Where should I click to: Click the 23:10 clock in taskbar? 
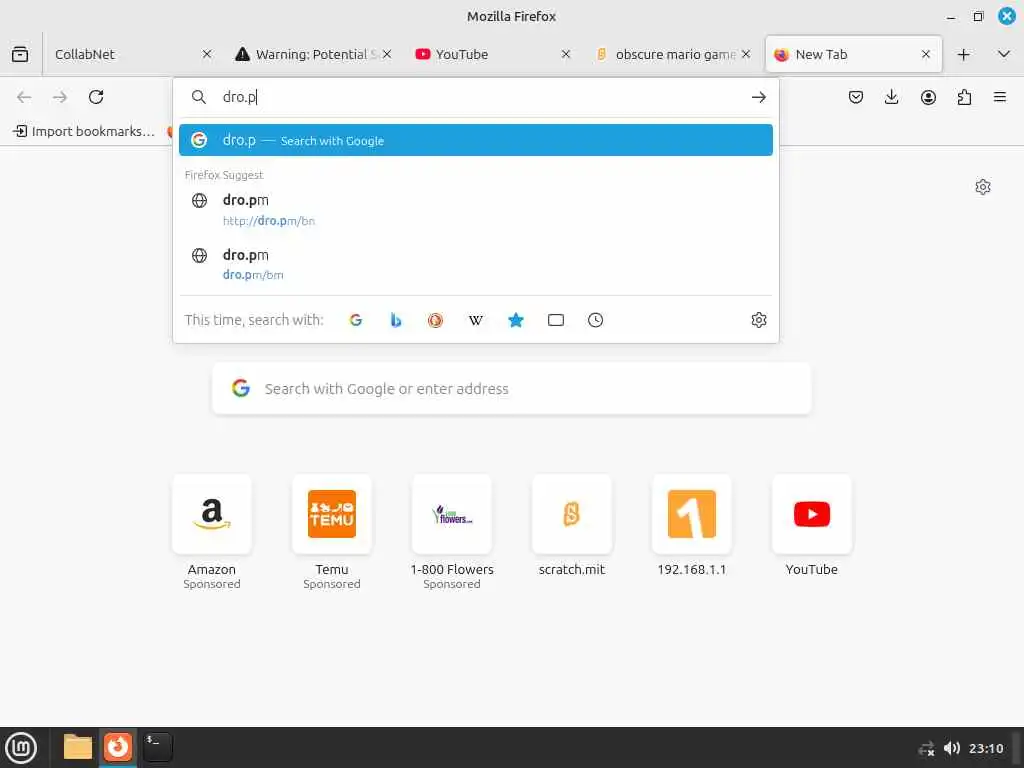click(985, 748)
